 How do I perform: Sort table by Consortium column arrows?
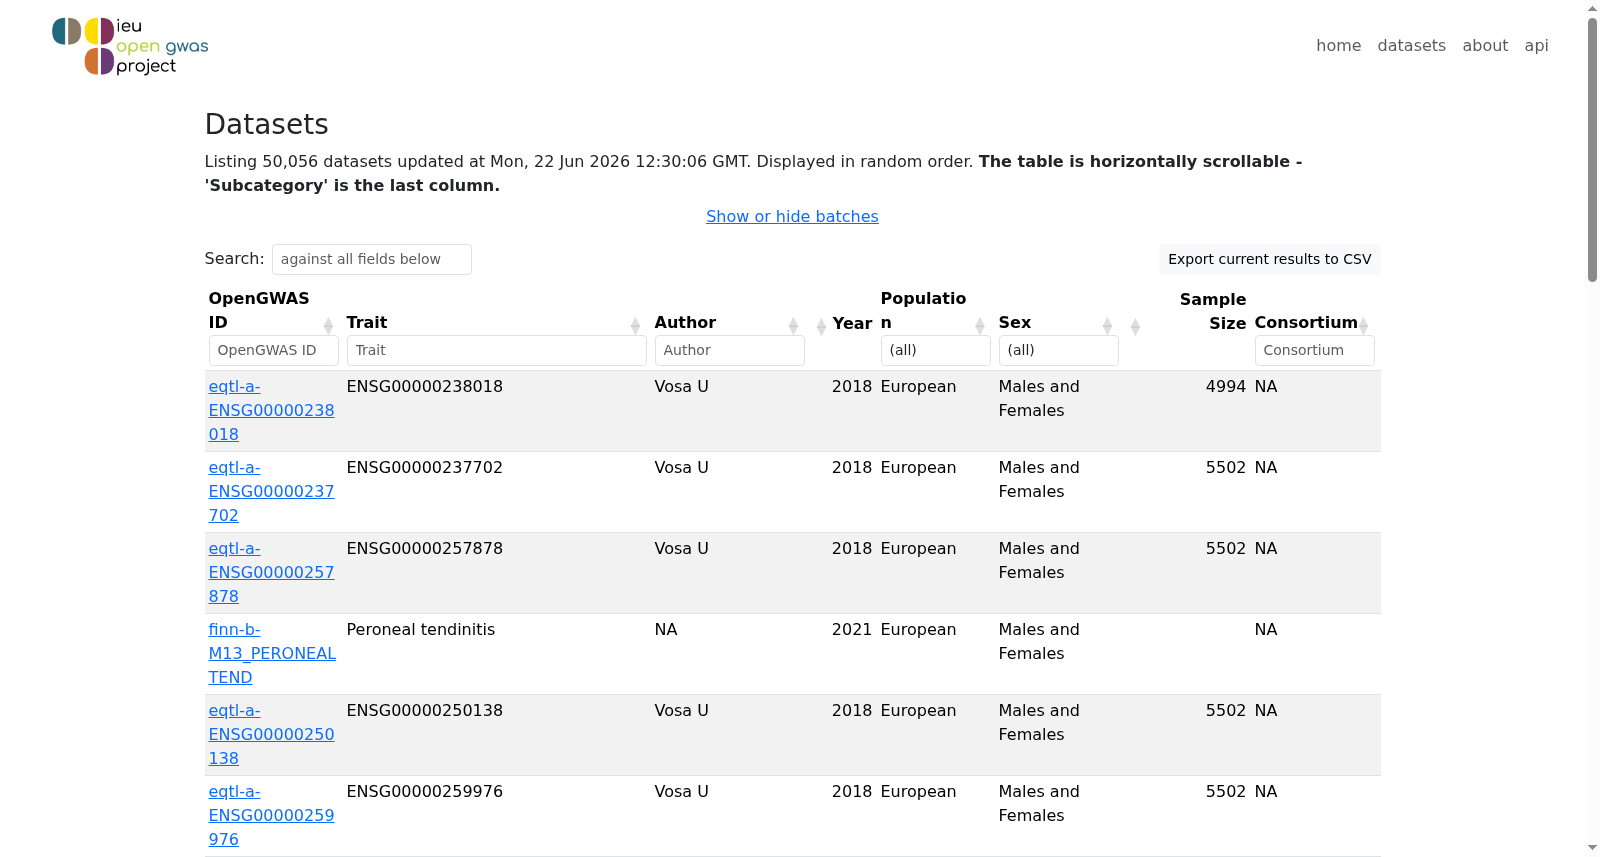[x=1363, y=325]
